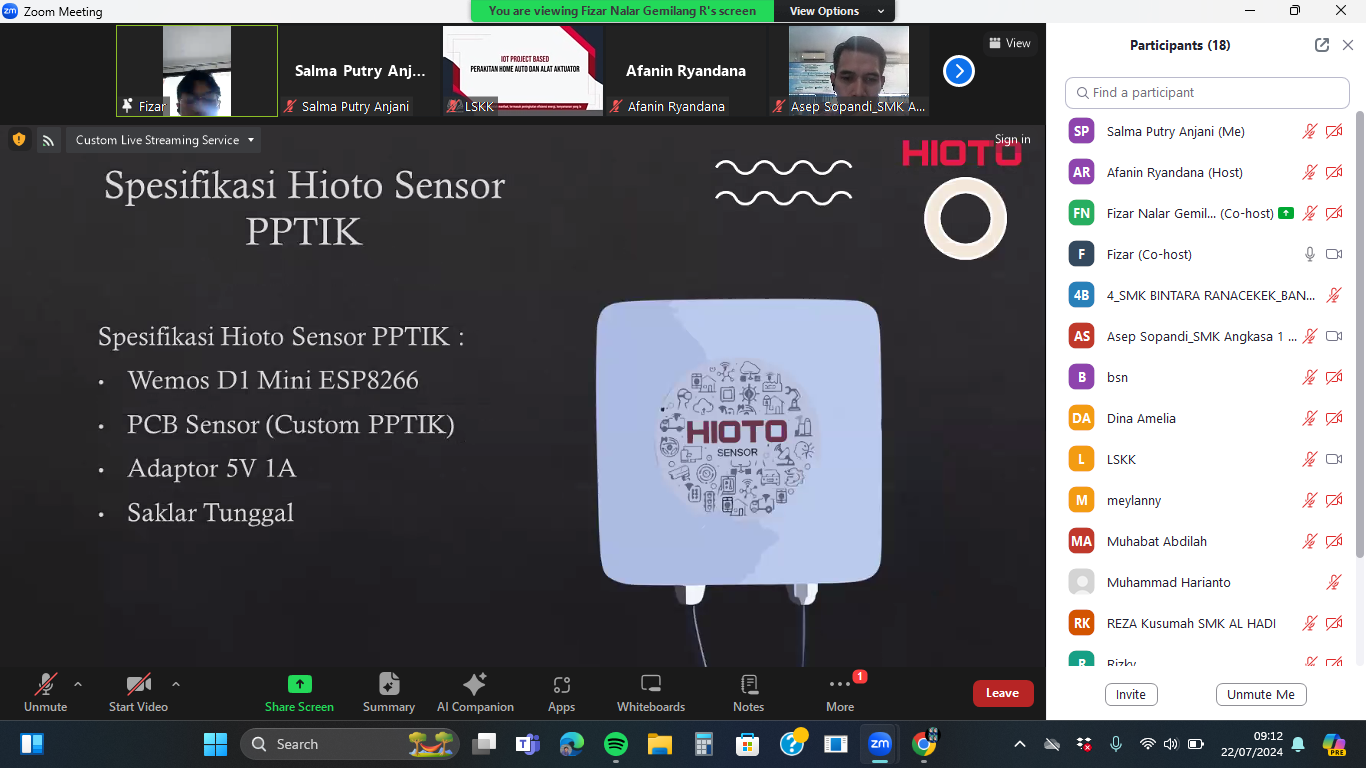1366x768 pixels.
Task: Click the notification bell in system tray
Action: [x=1298, y=745]
